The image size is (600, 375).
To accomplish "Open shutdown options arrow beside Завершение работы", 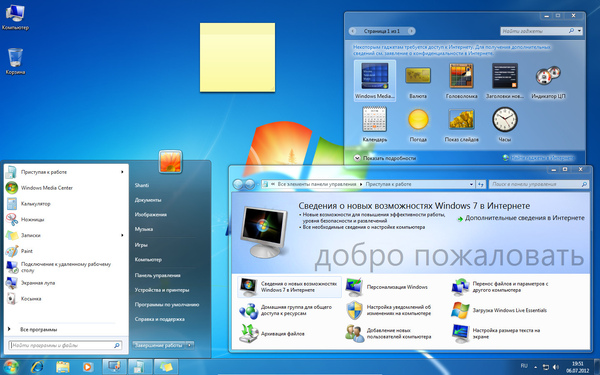I will click(189, 345).
